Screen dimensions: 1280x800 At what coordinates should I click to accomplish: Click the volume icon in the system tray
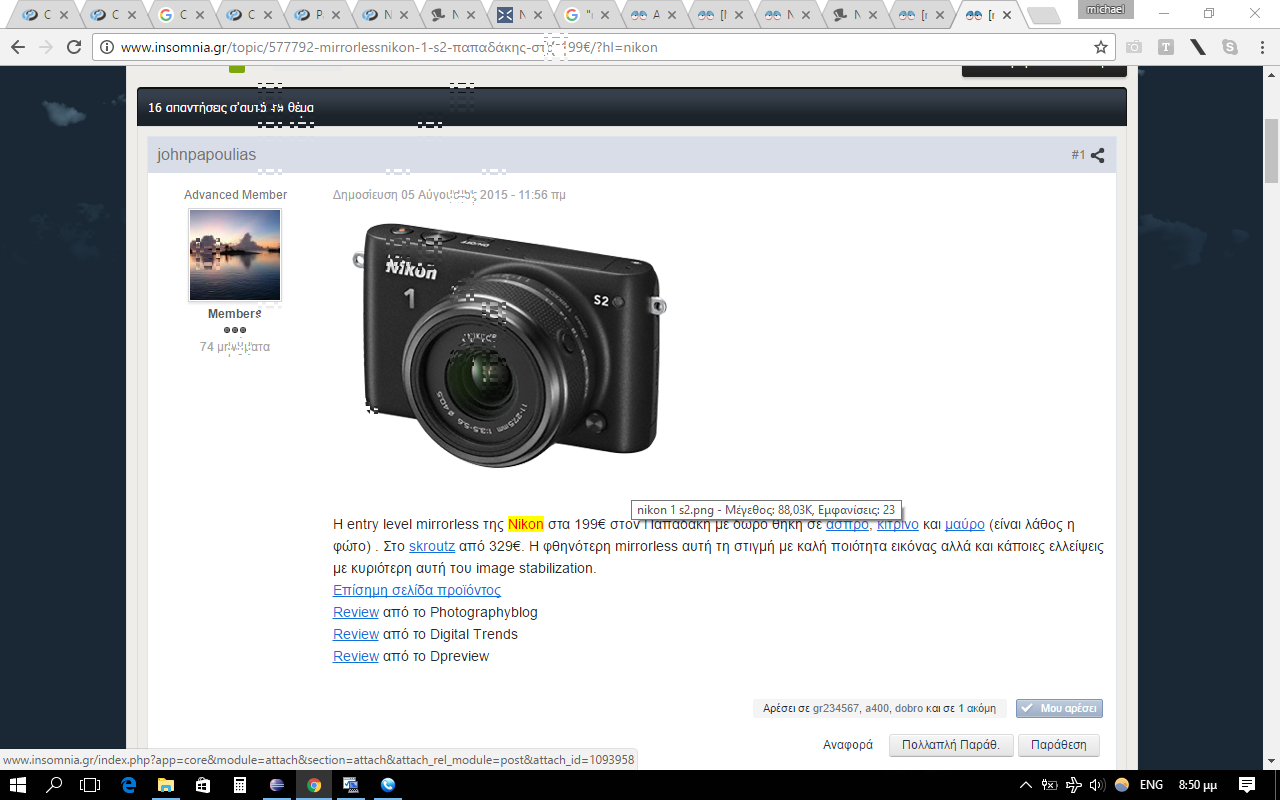point(1096,785)
